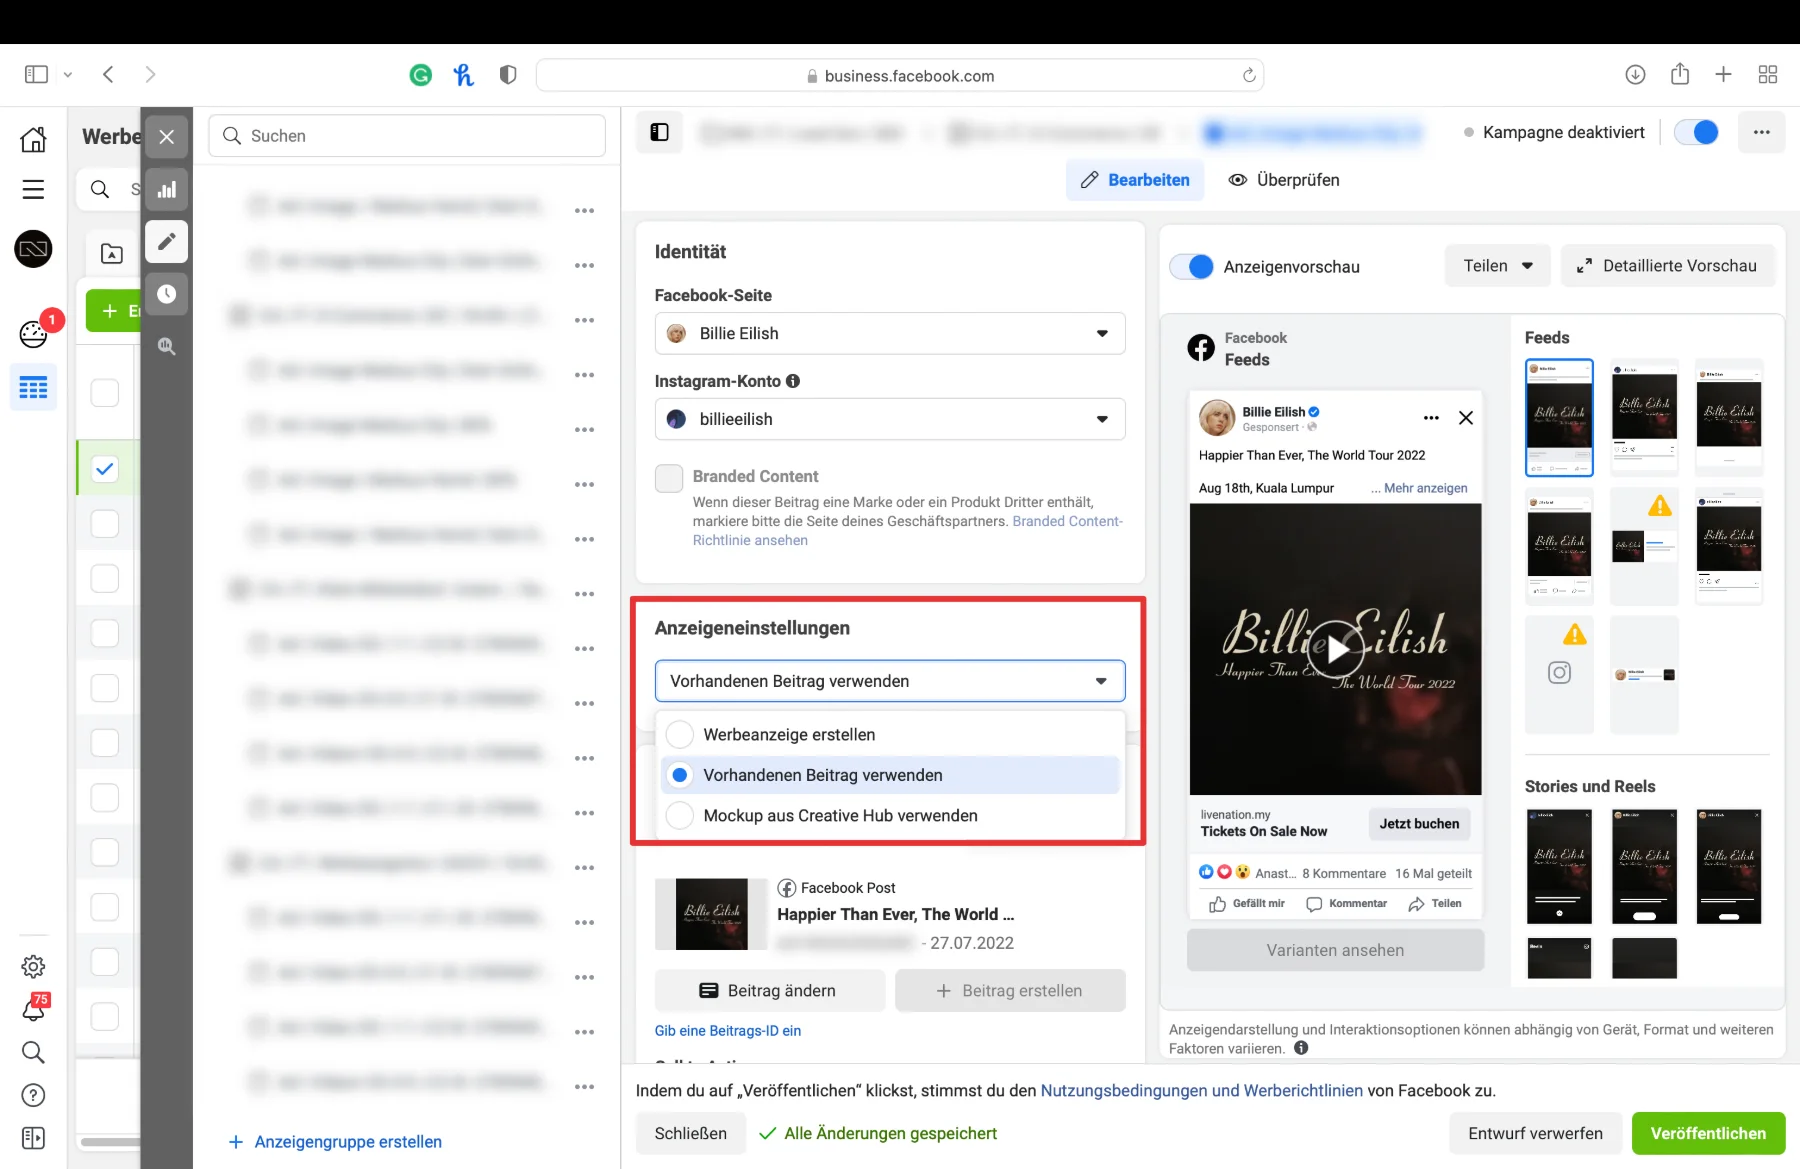The height and width of the screenshot is (1169, 1800).
Task: Click Anzeigengruppe erstellen link
Action: point(335,1142)
